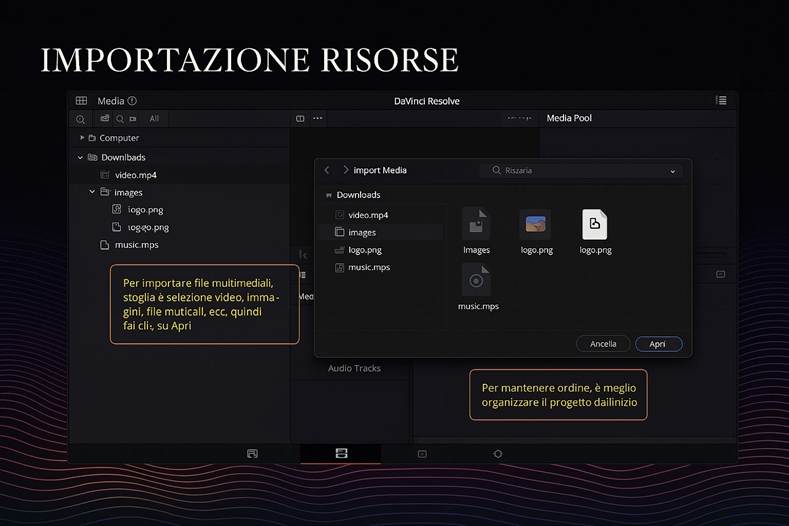
Task: Open the search field dropdown arrow
Action: tap(672, 171)
